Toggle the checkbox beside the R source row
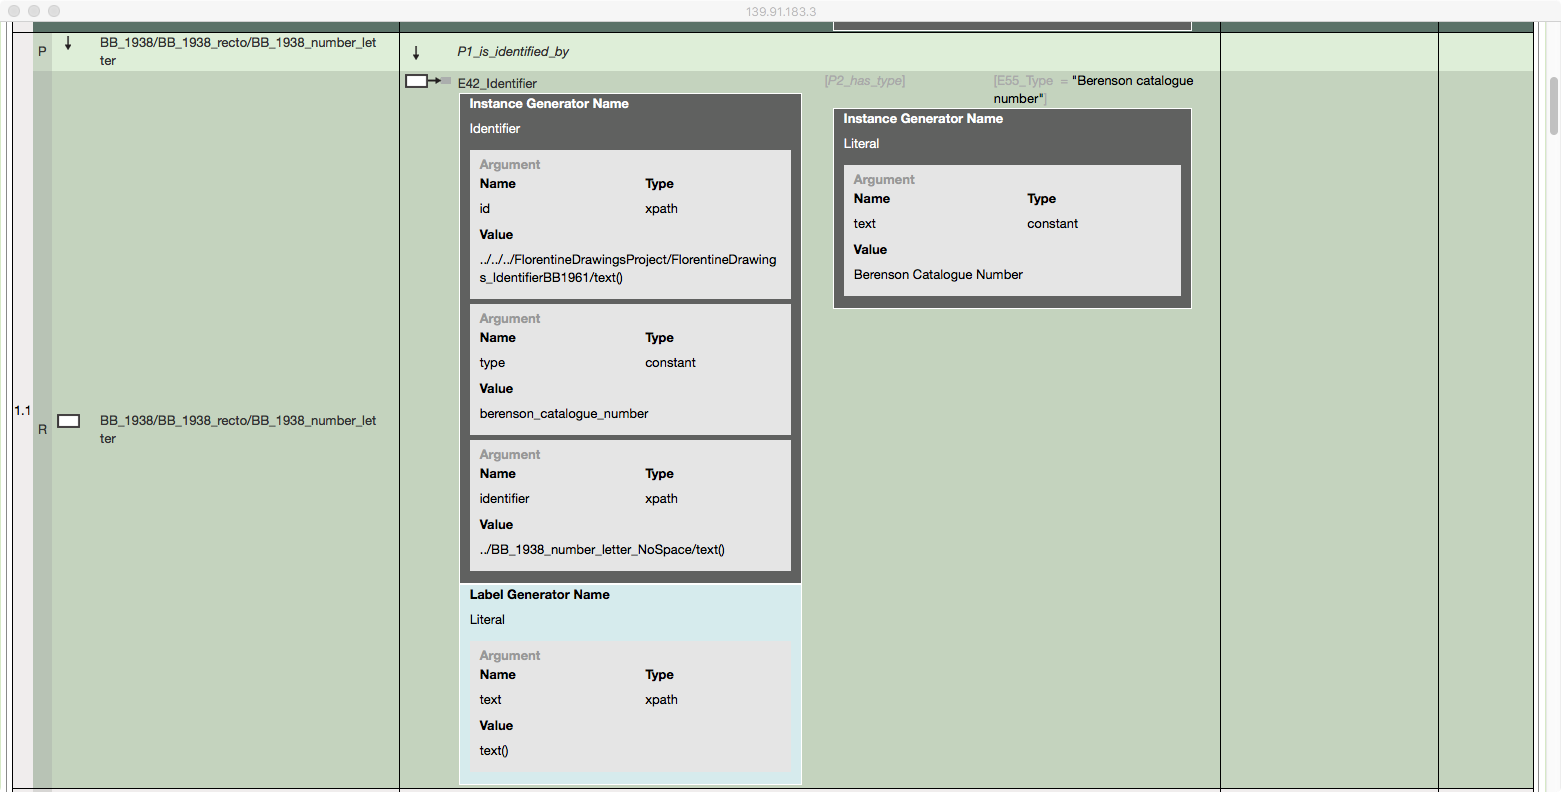Image resolution: width=1561 pixels, height=792 pixels. tap(68, 420)
